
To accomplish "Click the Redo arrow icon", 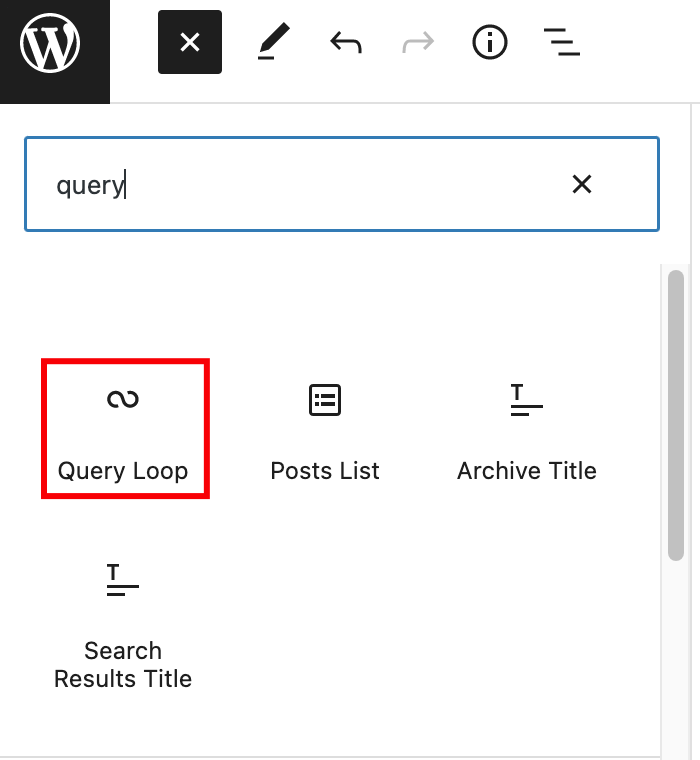I will (x=418, y=42).
